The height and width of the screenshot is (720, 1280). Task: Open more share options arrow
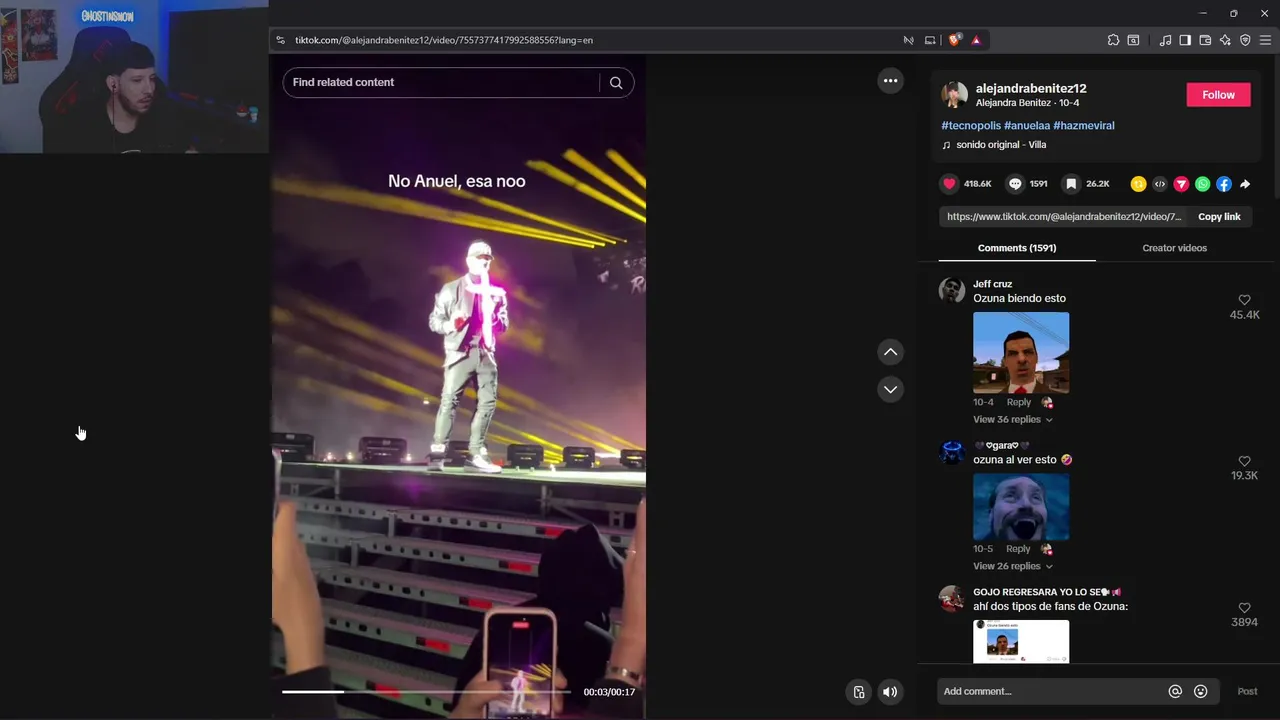point(1245,184)
